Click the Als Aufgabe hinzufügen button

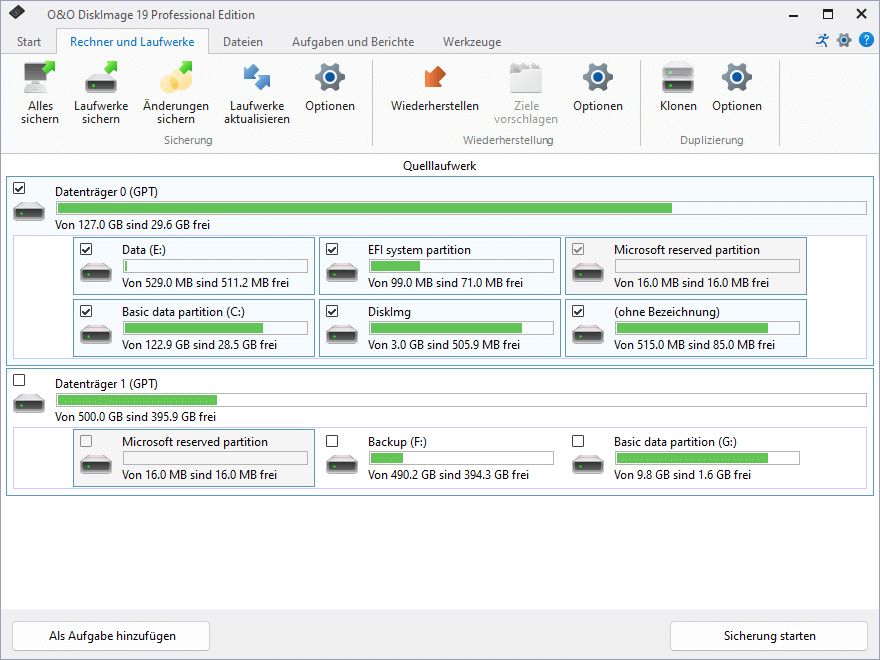coord(111,636)
